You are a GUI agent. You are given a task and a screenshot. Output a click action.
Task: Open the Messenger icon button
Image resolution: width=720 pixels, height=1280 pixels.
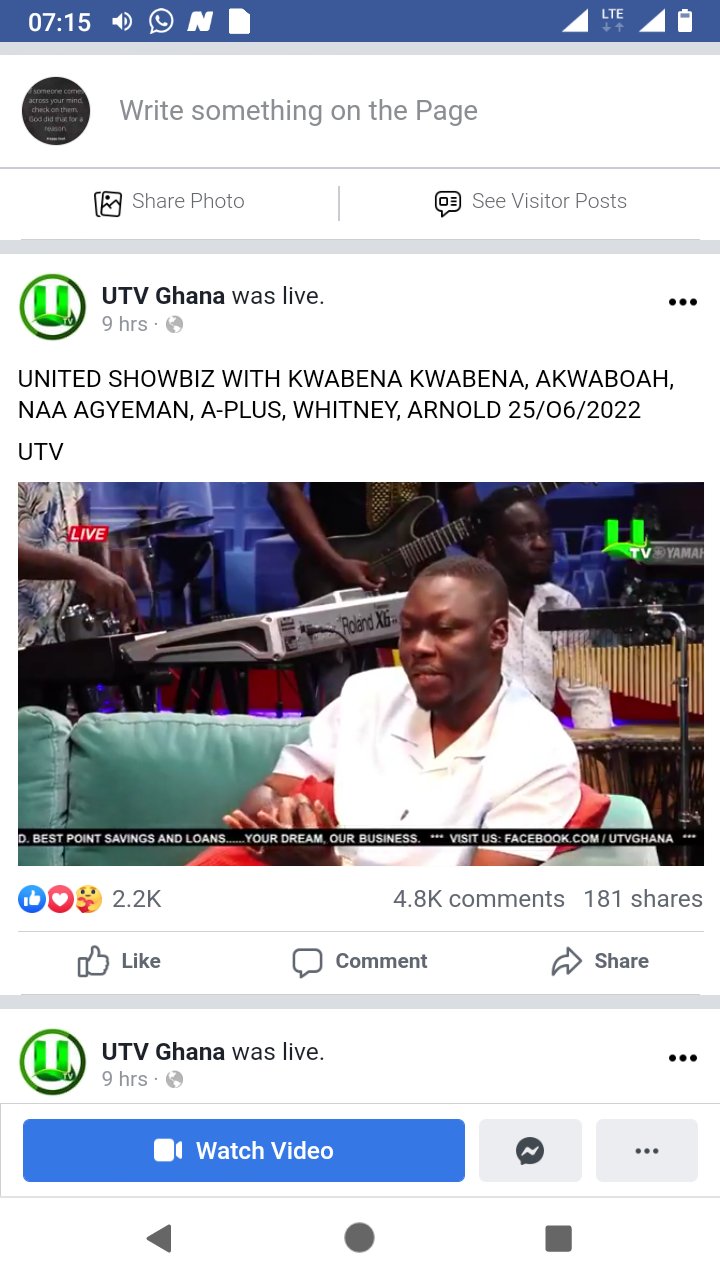(x=530, y=1151)
